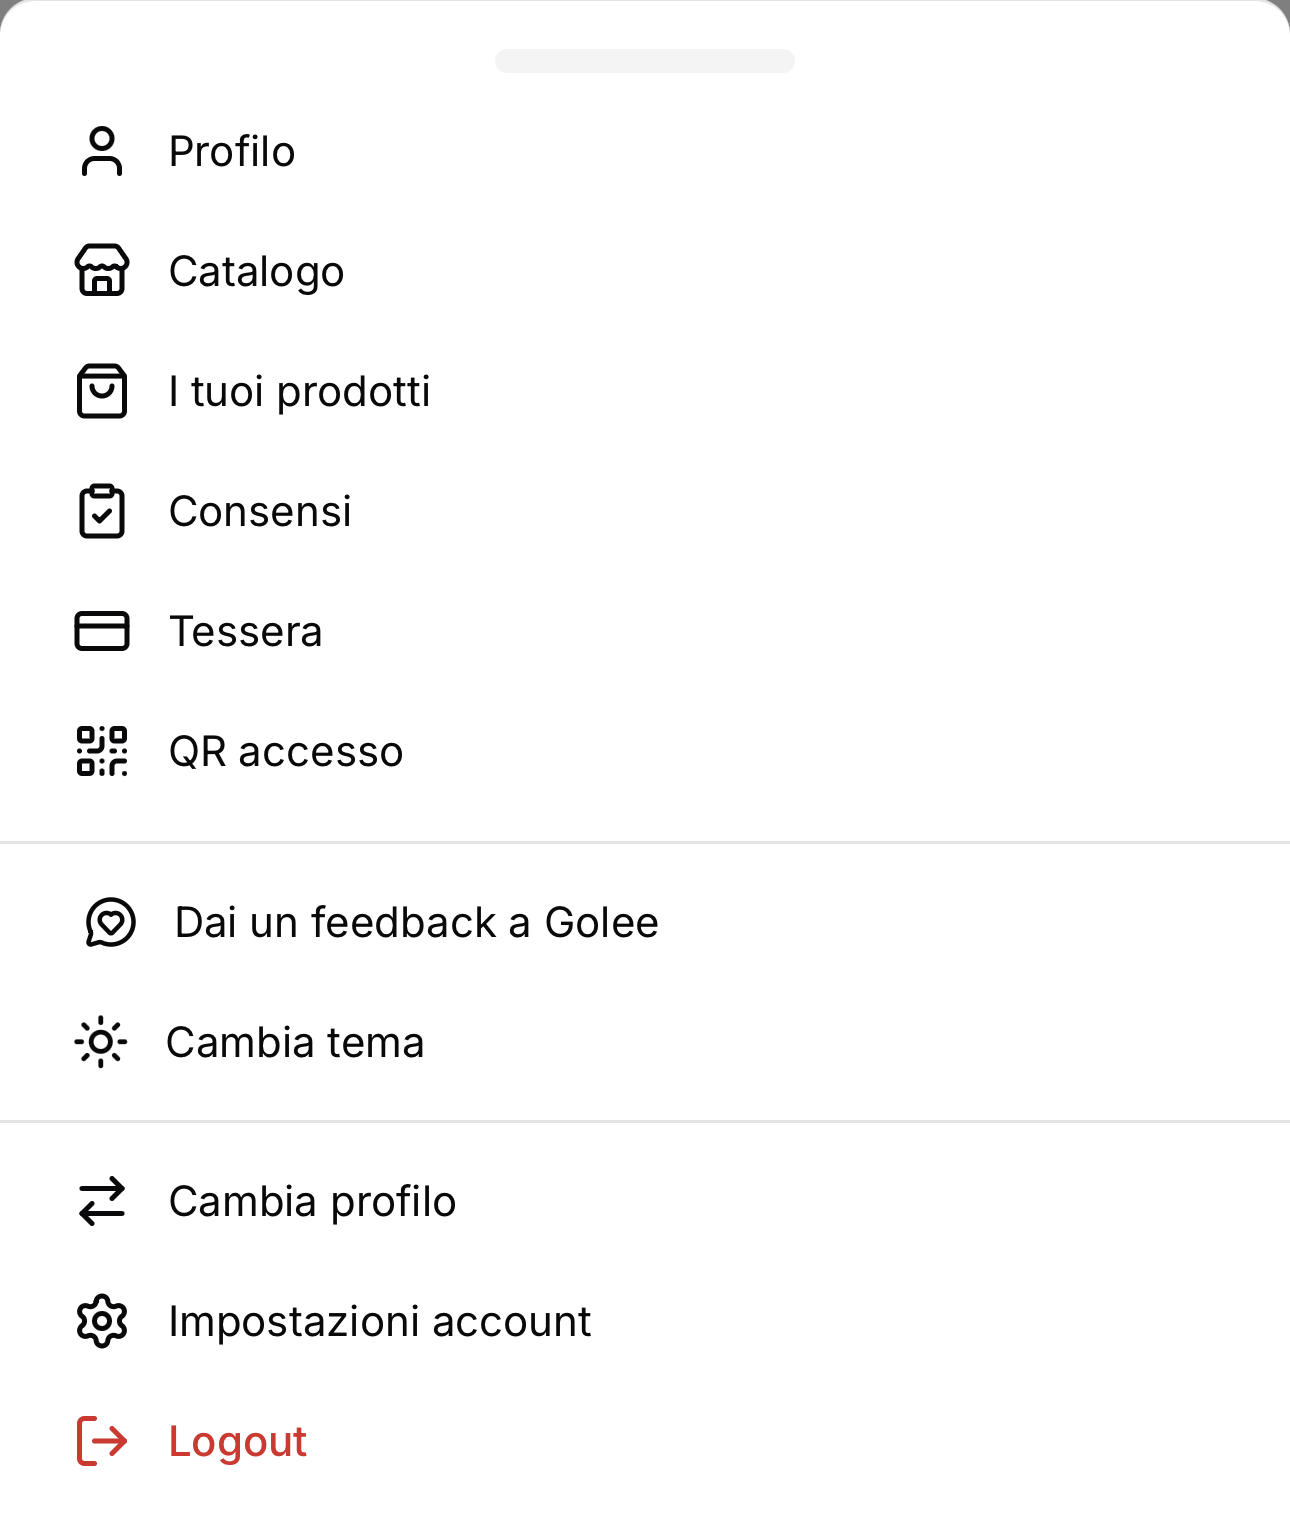Open QR accesso

click(x=645, y=751)
